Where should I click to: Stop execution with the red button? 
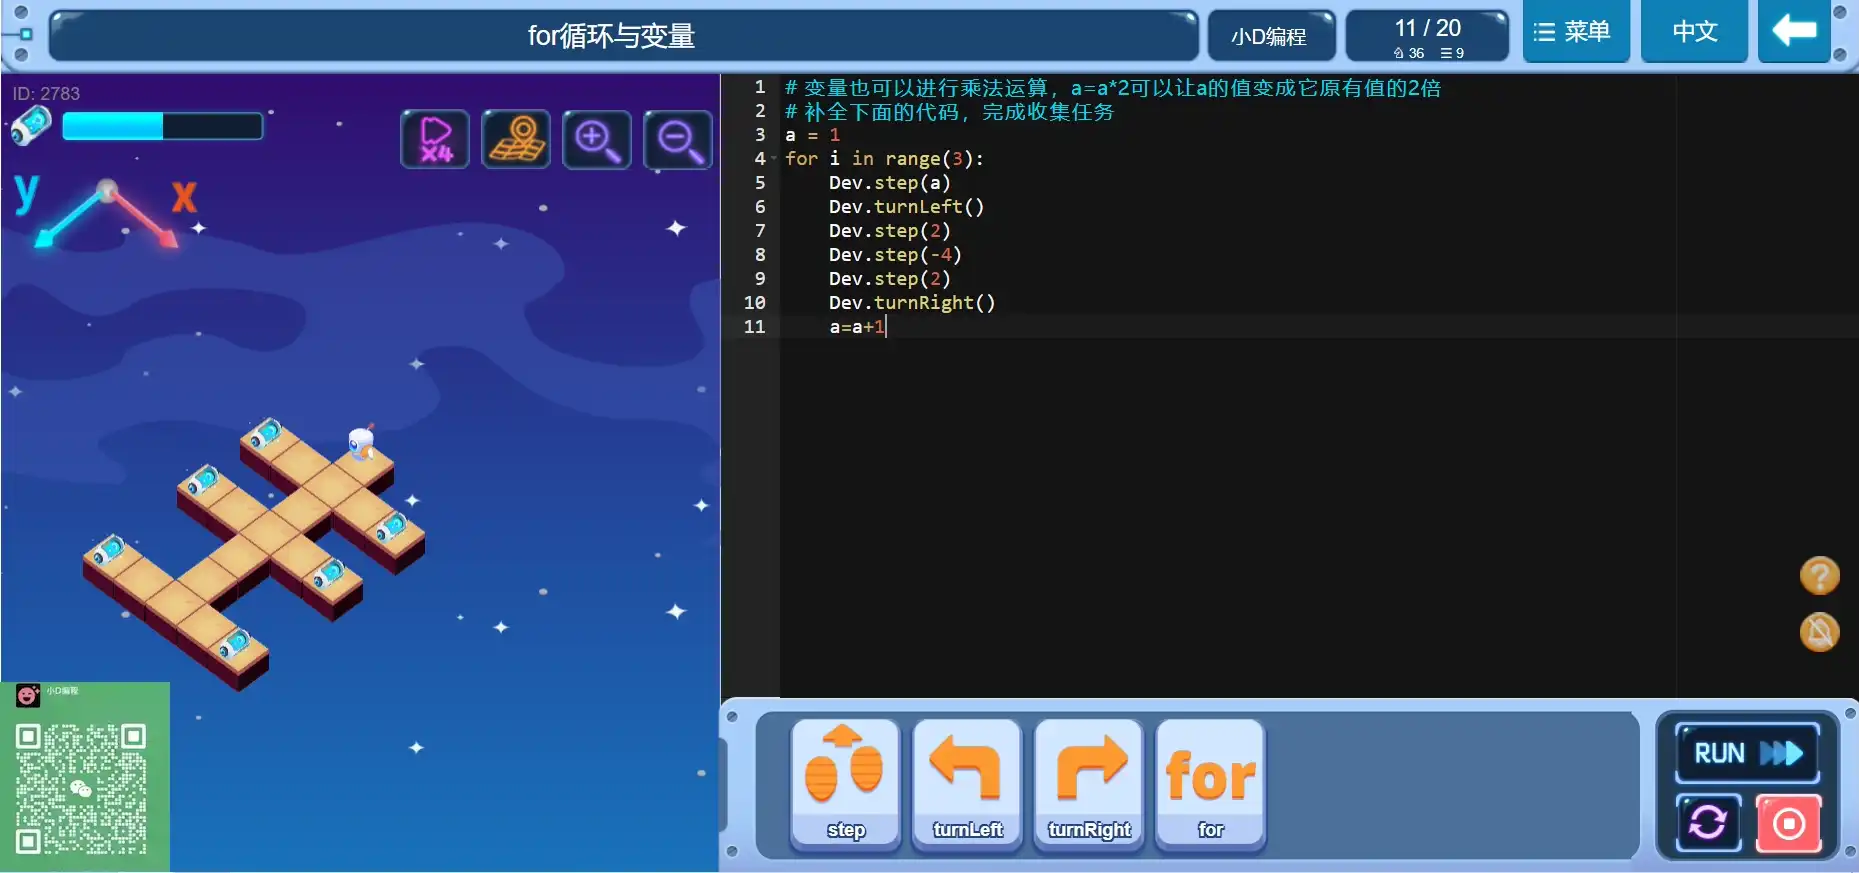pos(1788,823)
